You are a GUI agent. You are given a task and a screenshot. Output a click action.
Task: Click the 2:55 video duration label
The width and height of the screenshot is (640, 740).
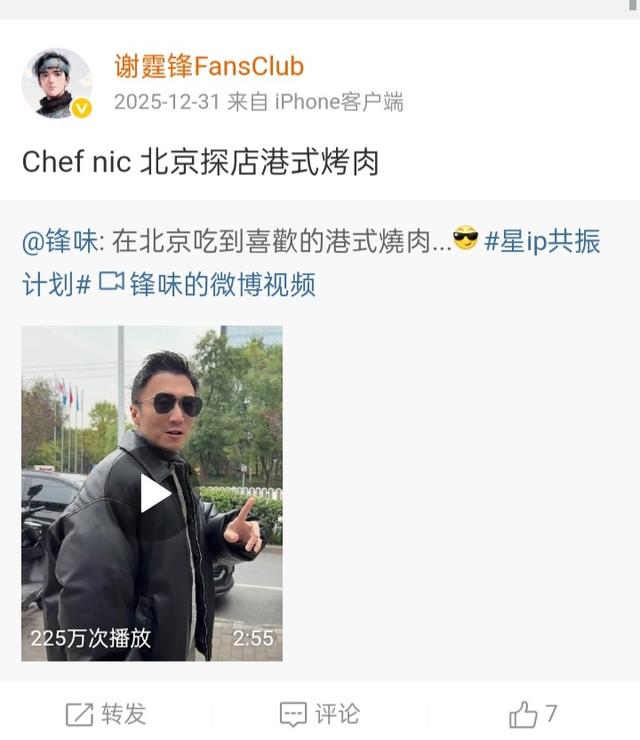tap(253, 639)
